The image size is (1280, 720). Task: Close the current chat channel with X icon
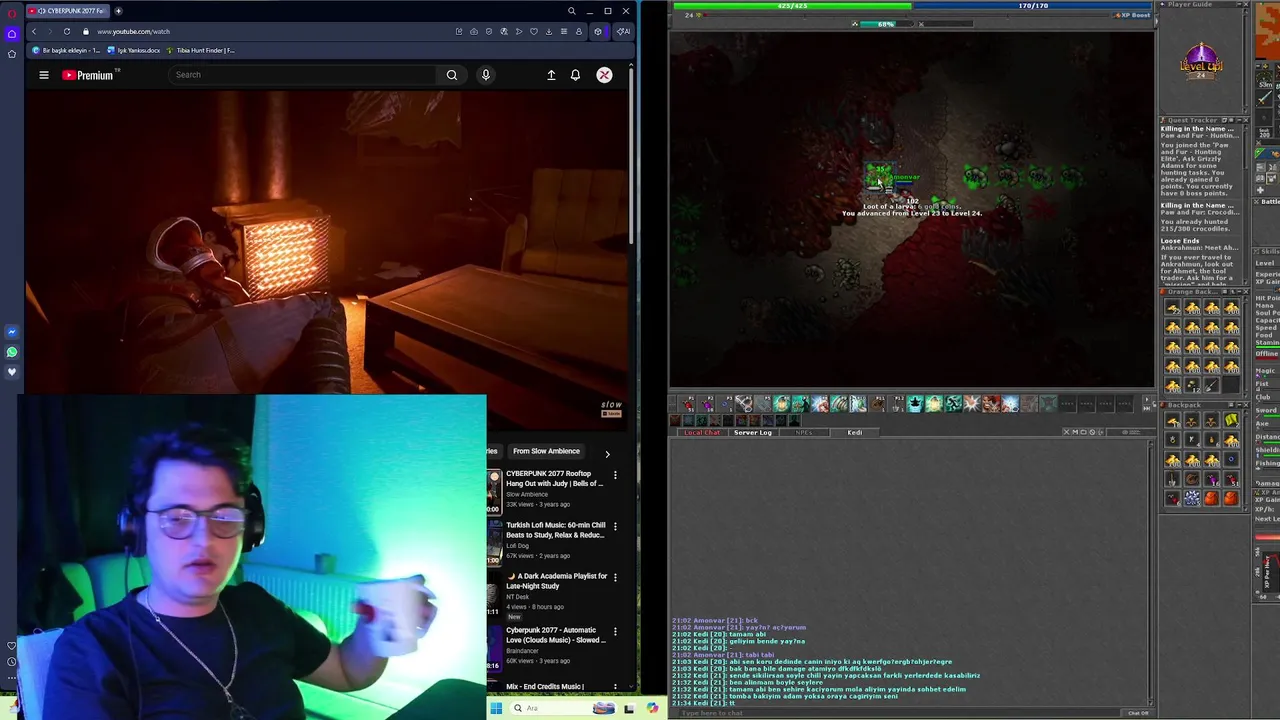[1067, 432]
